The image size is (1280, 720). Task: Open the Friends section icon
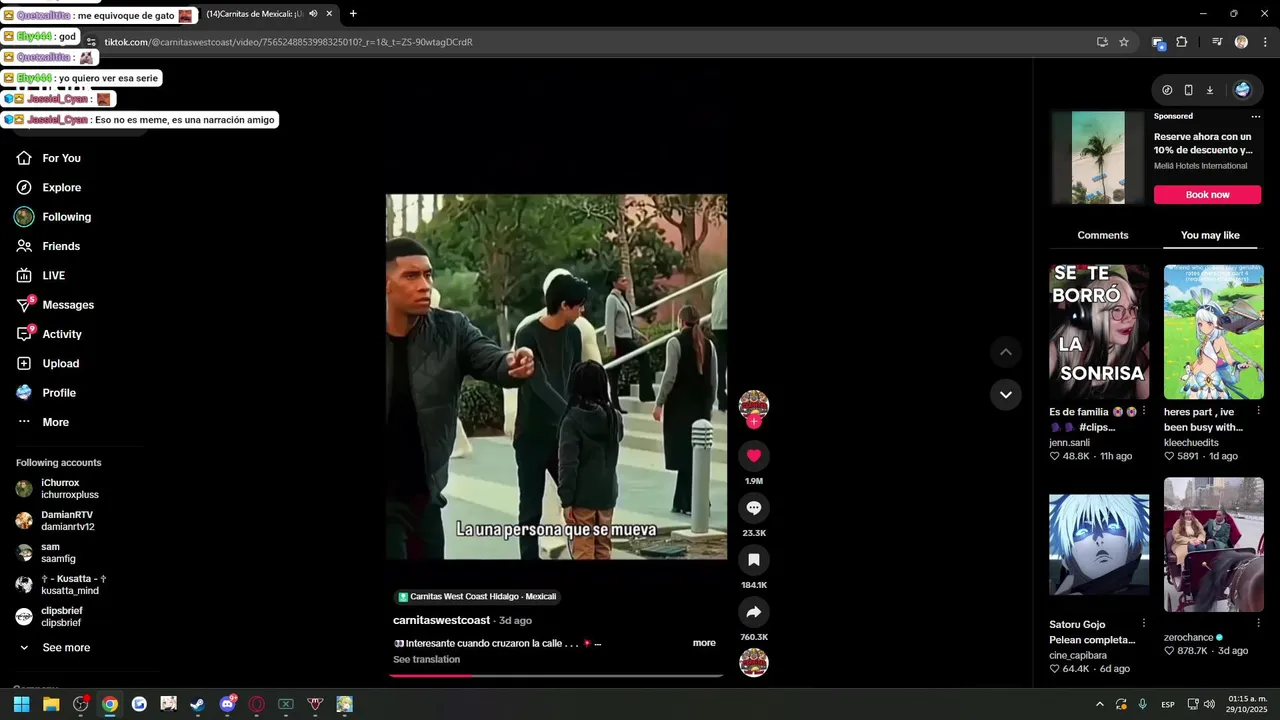(24, 246)
